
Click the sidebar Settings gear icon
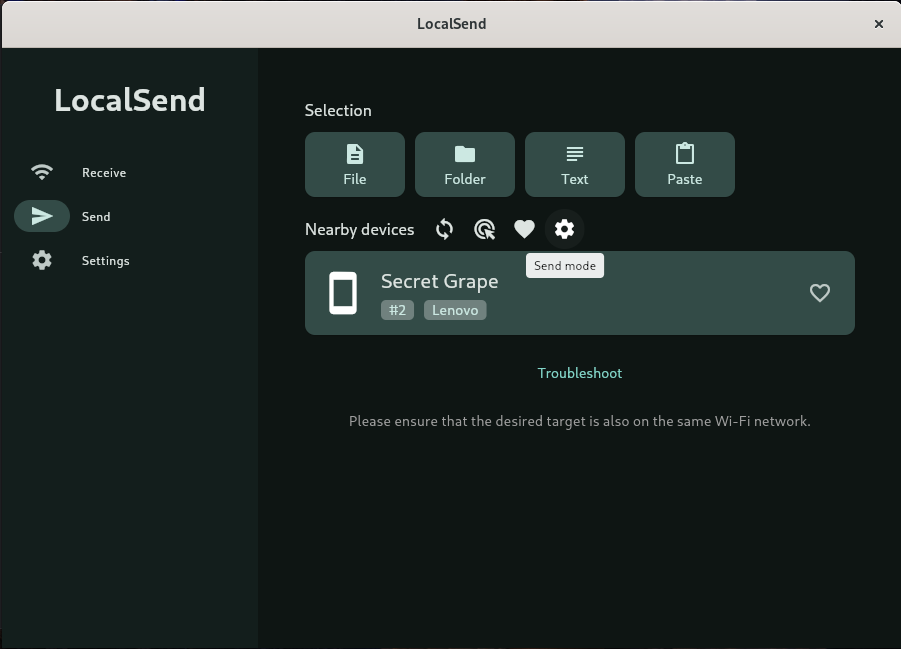[x=42, y=260]
